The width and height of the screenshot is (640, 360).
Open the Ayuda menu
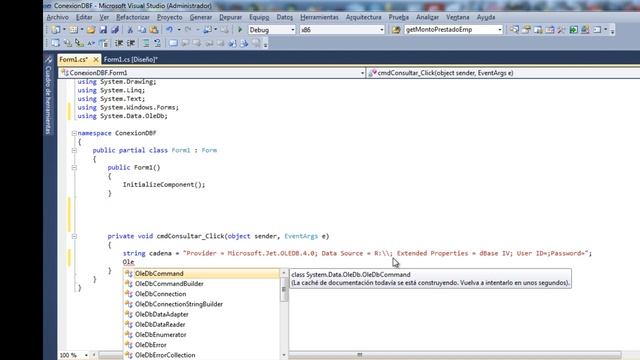coord(486,17)
